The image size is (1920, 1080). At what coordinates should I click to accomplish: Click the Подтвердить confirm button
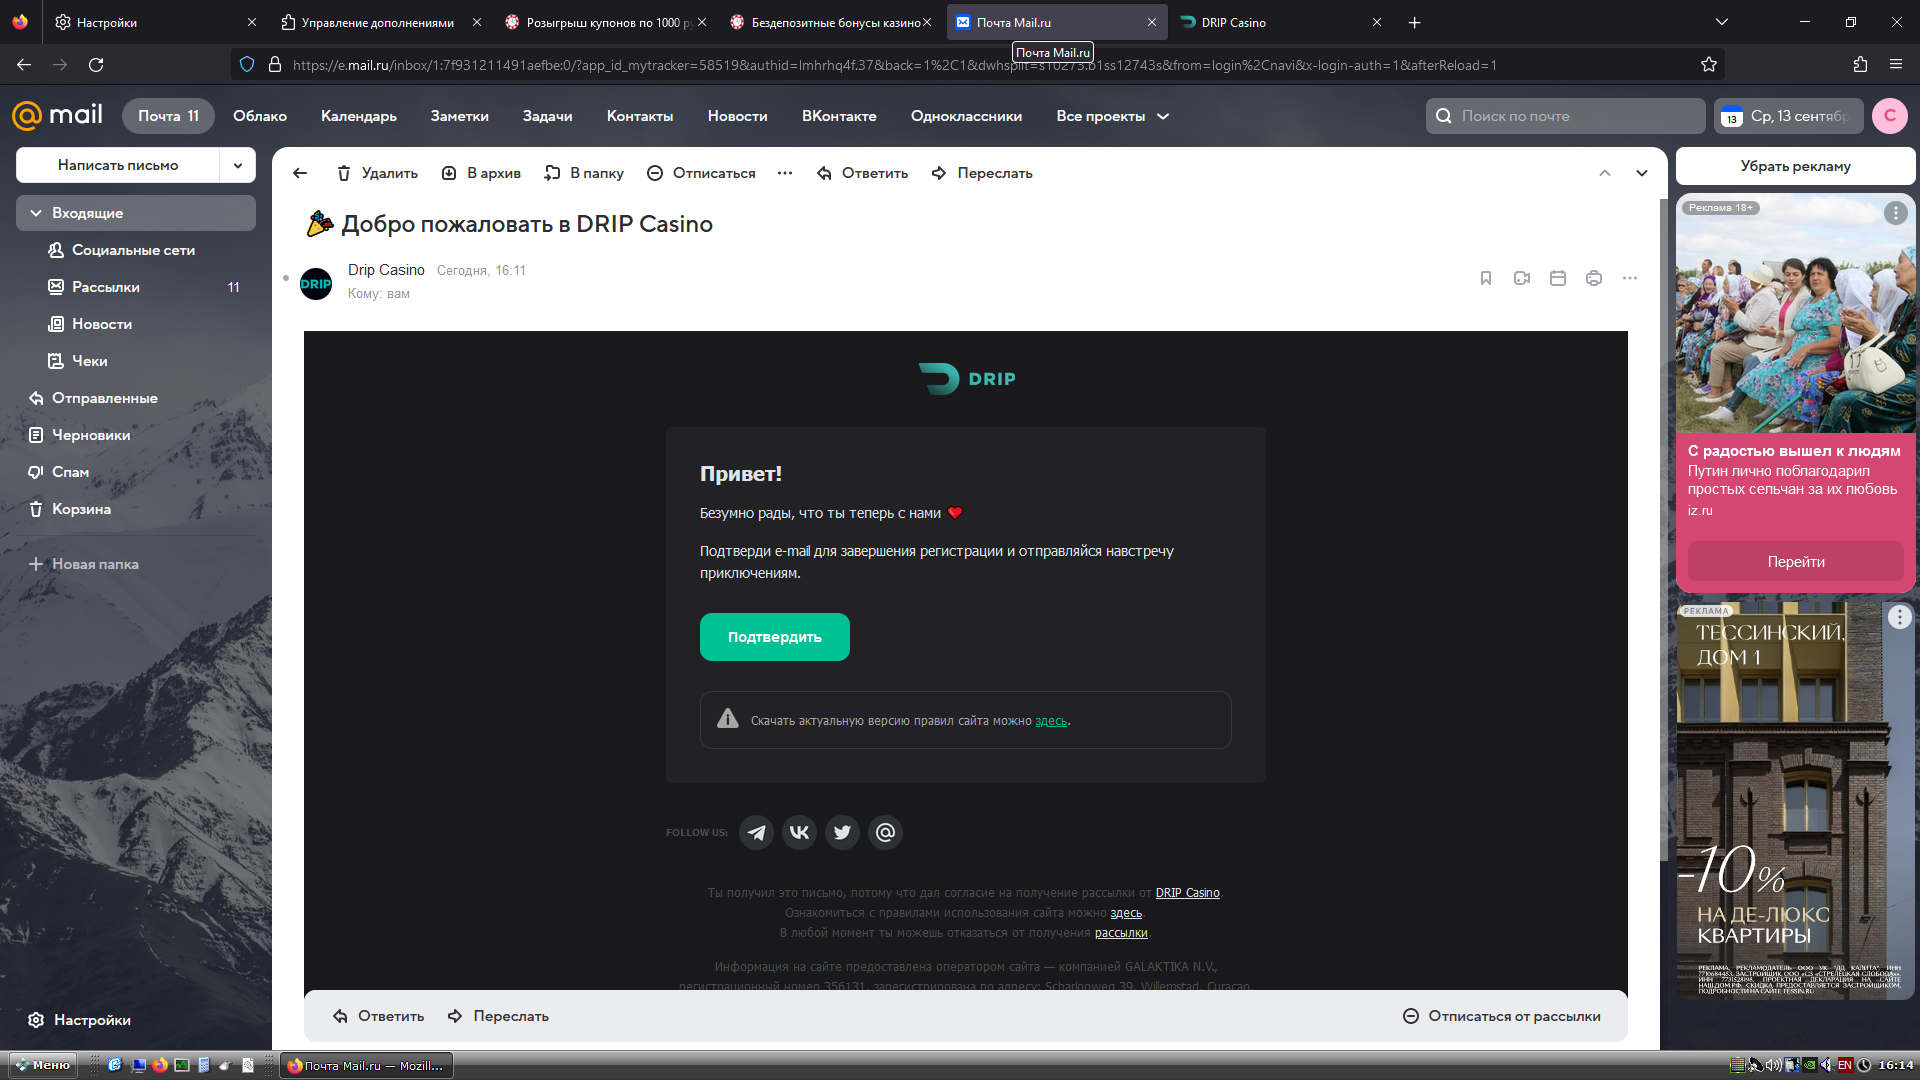pyautogui.click(x=775, y=637)
